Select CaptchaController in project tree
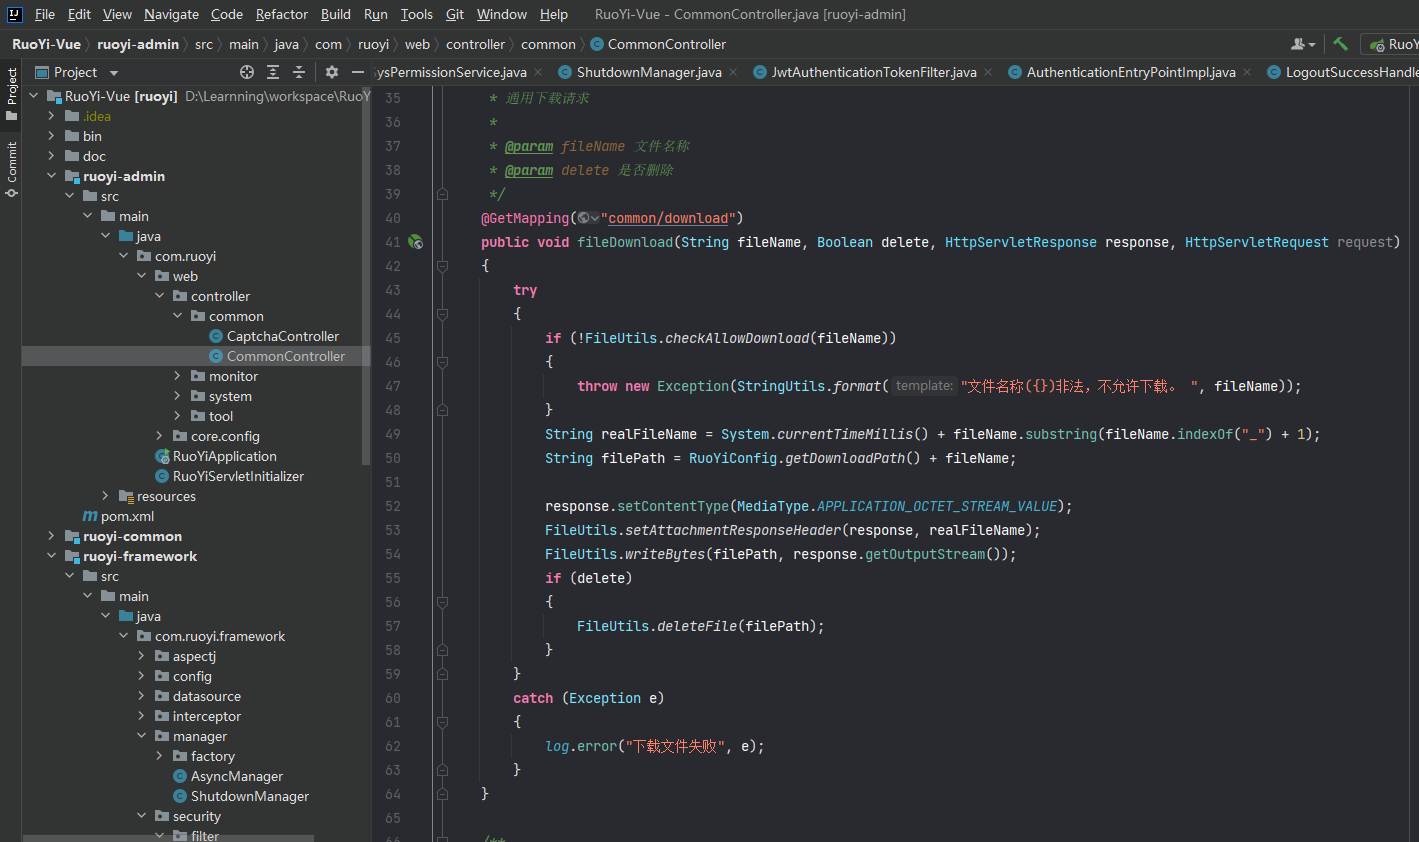1419x842 pixels. 282,336
